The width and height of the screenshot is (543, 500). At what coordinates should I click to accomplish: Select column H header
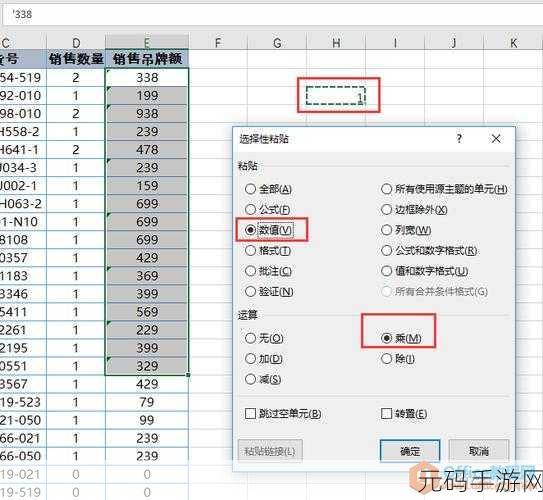point(336,42)
